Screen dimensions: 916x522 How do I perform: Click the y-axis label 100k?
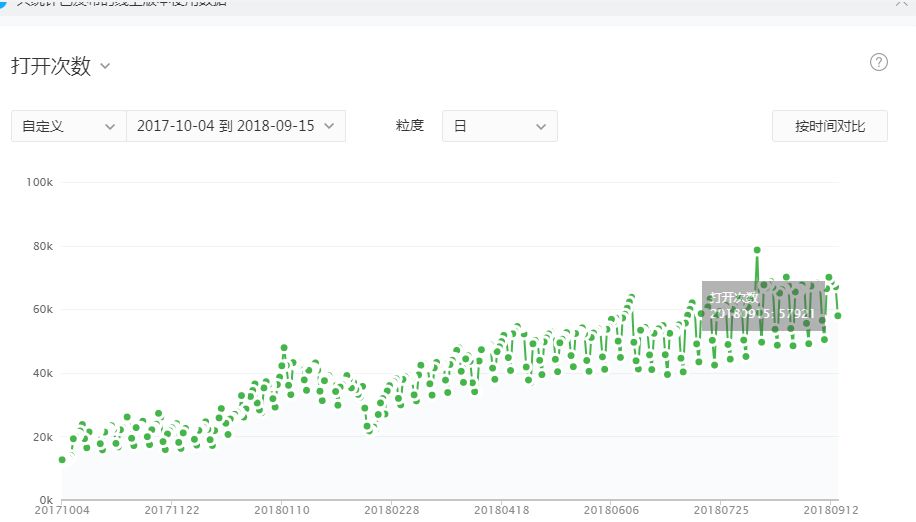(x=40, y=182)
